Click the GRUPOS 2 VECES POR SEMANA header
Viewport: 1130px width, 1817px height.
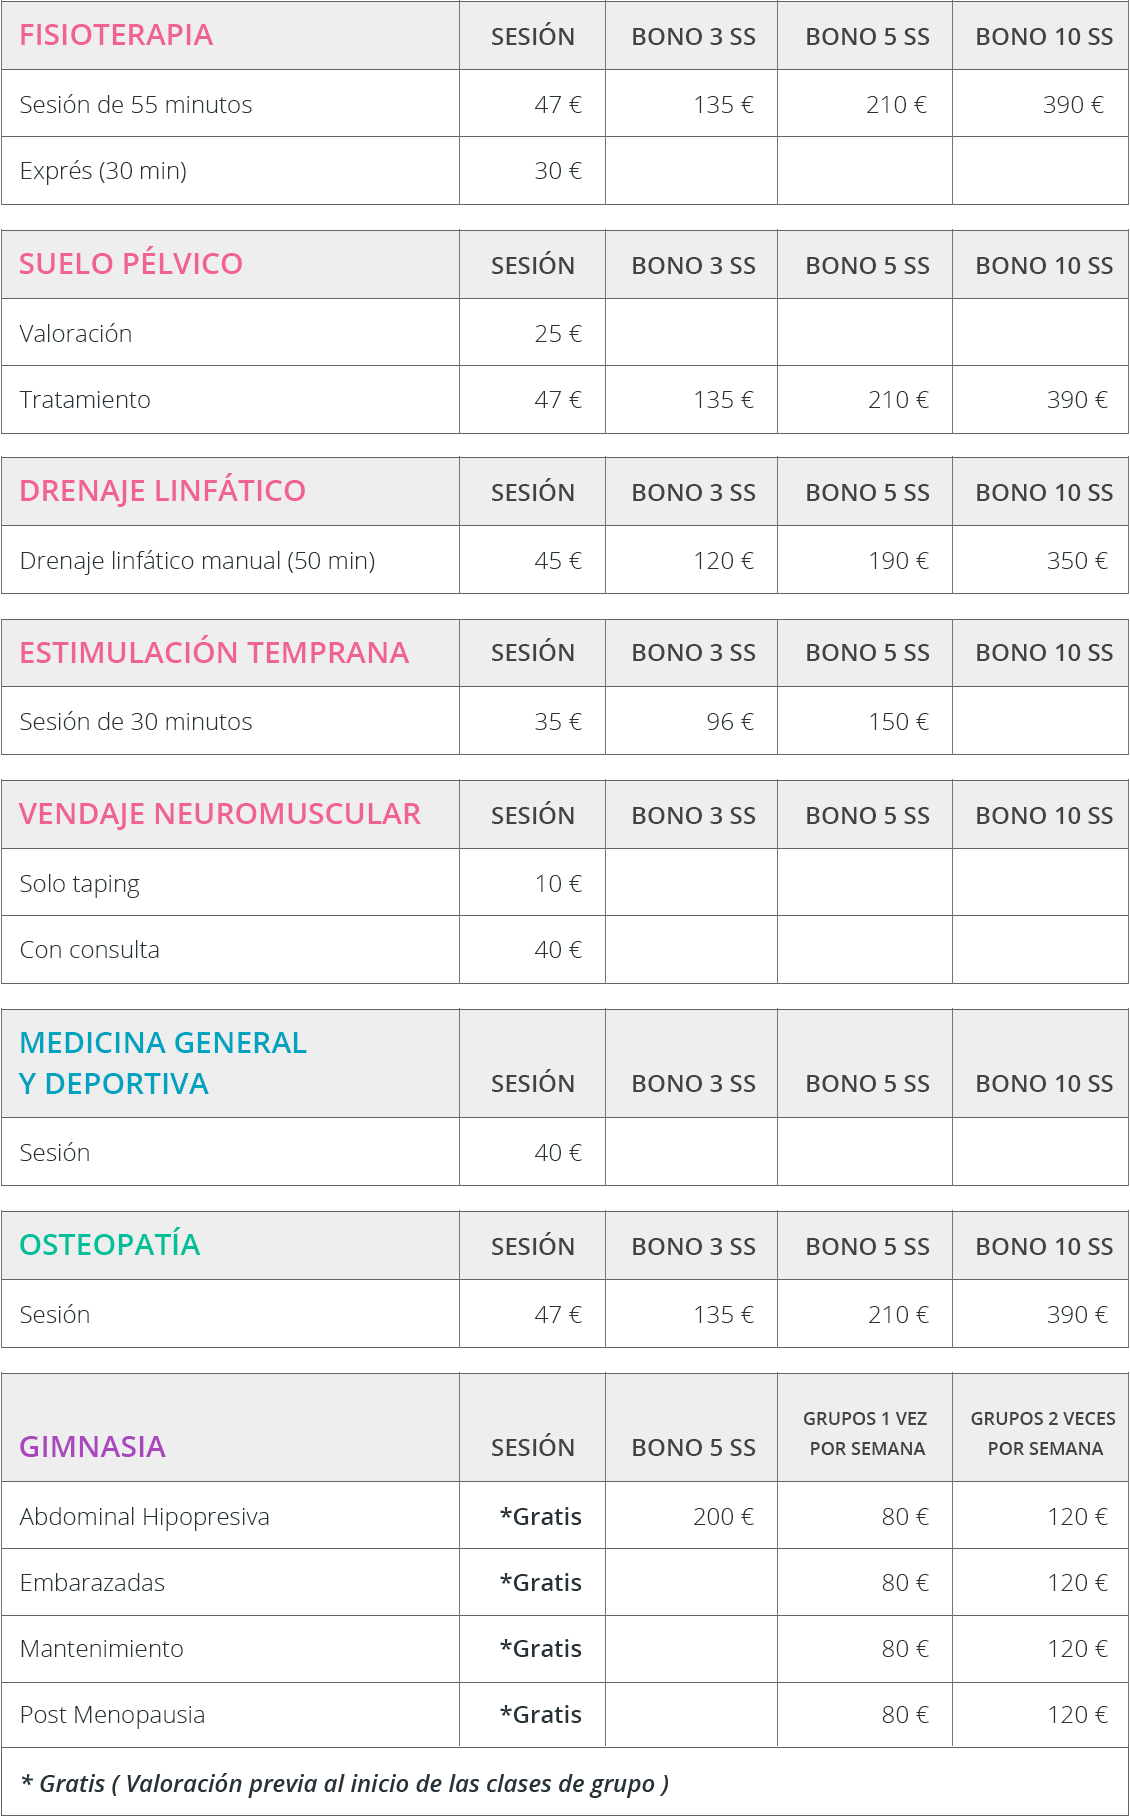click(1043, 1433)
